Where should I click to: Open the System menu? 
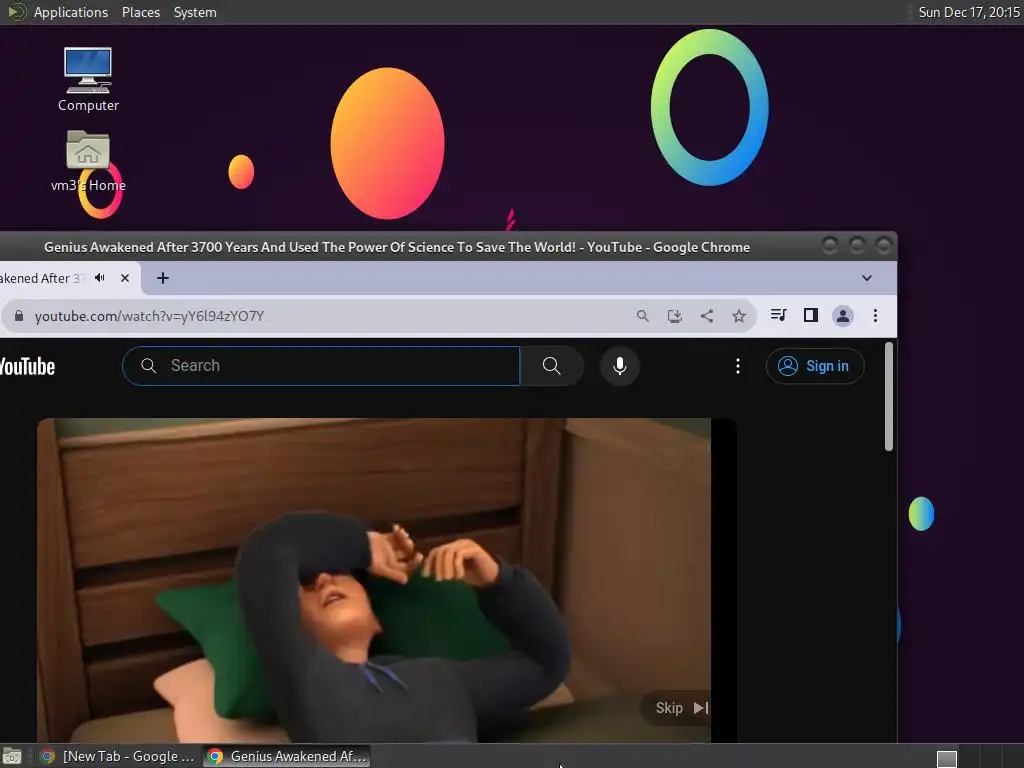pos(195,12)
